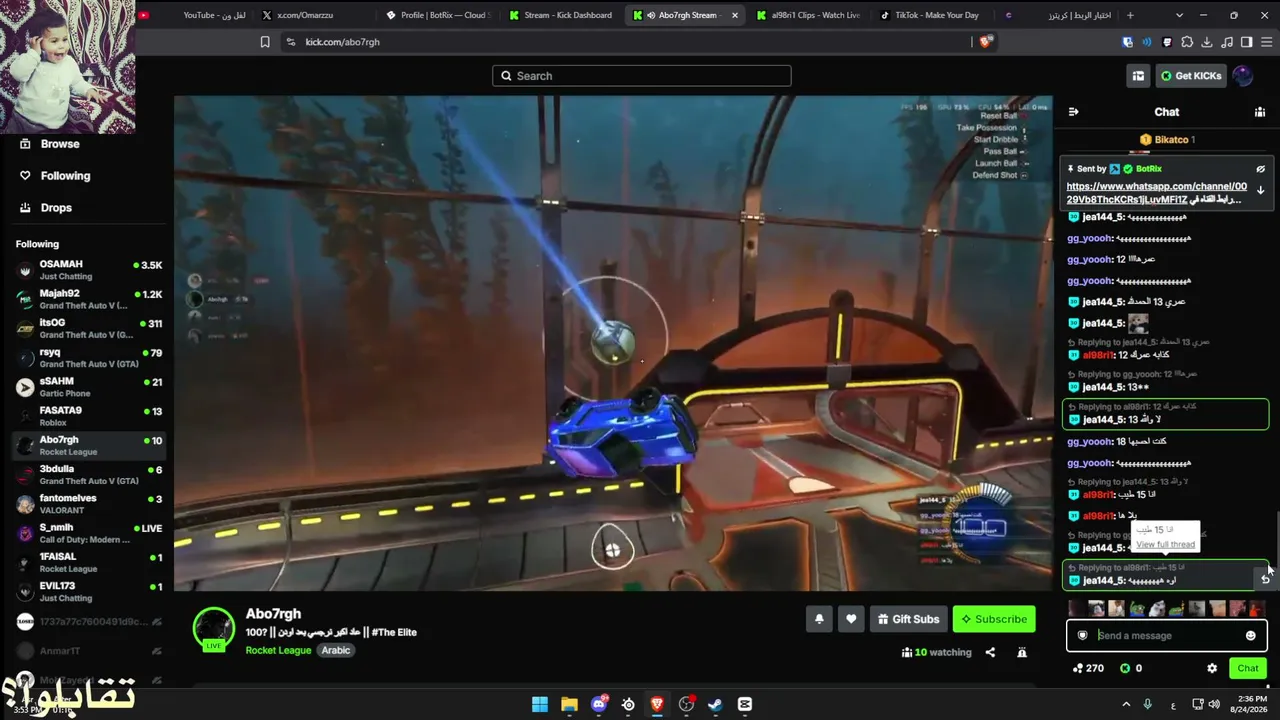
Task: Click the KICKs balance showing 0
Action: (x=1131, y=668)
